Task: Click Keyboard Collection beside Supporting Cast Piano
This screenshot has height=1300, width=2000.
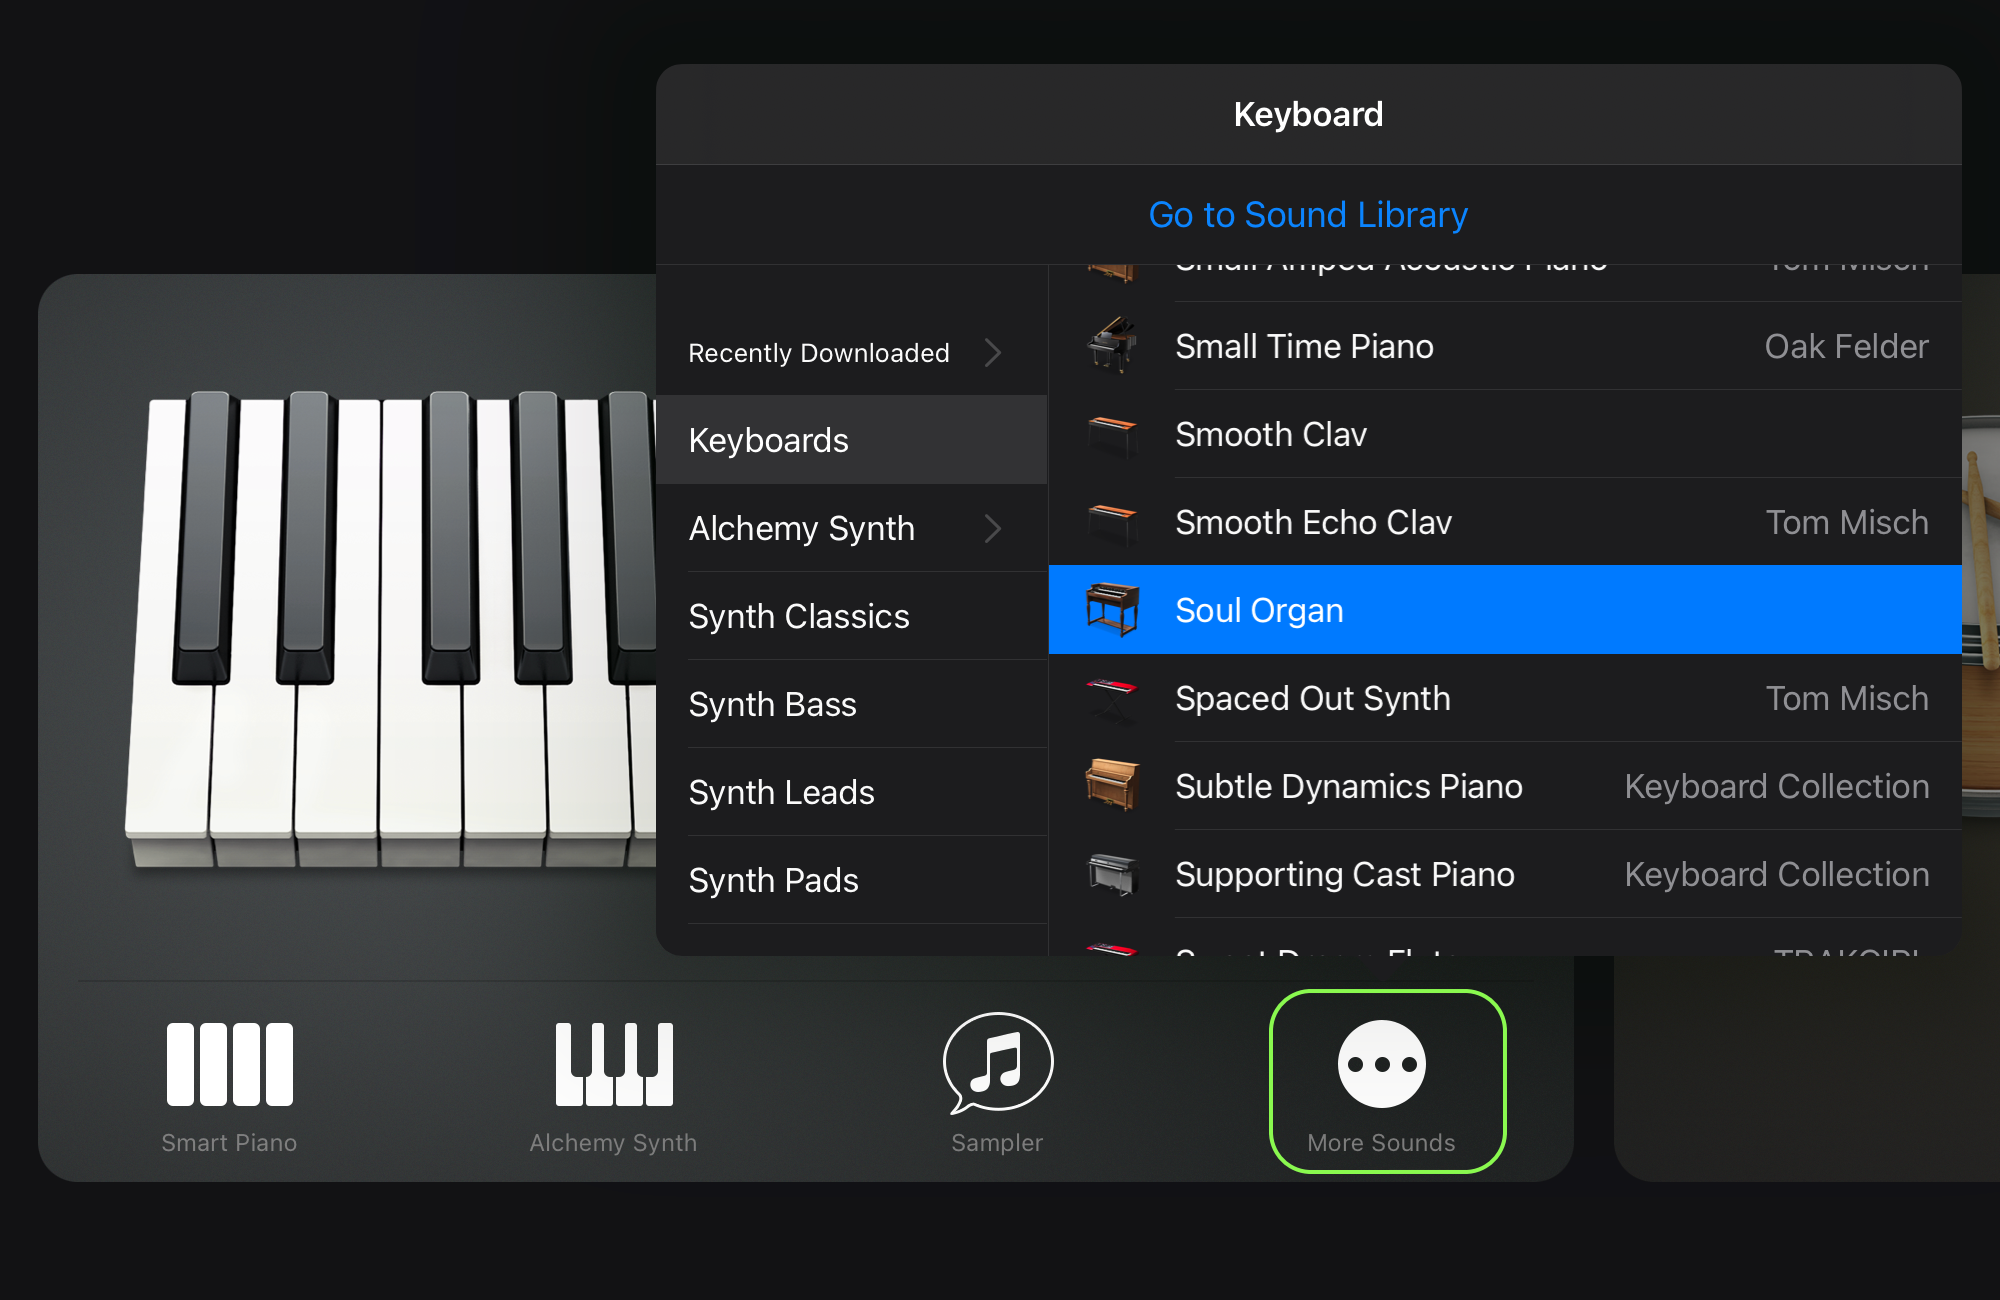Action: [1777, 874]
